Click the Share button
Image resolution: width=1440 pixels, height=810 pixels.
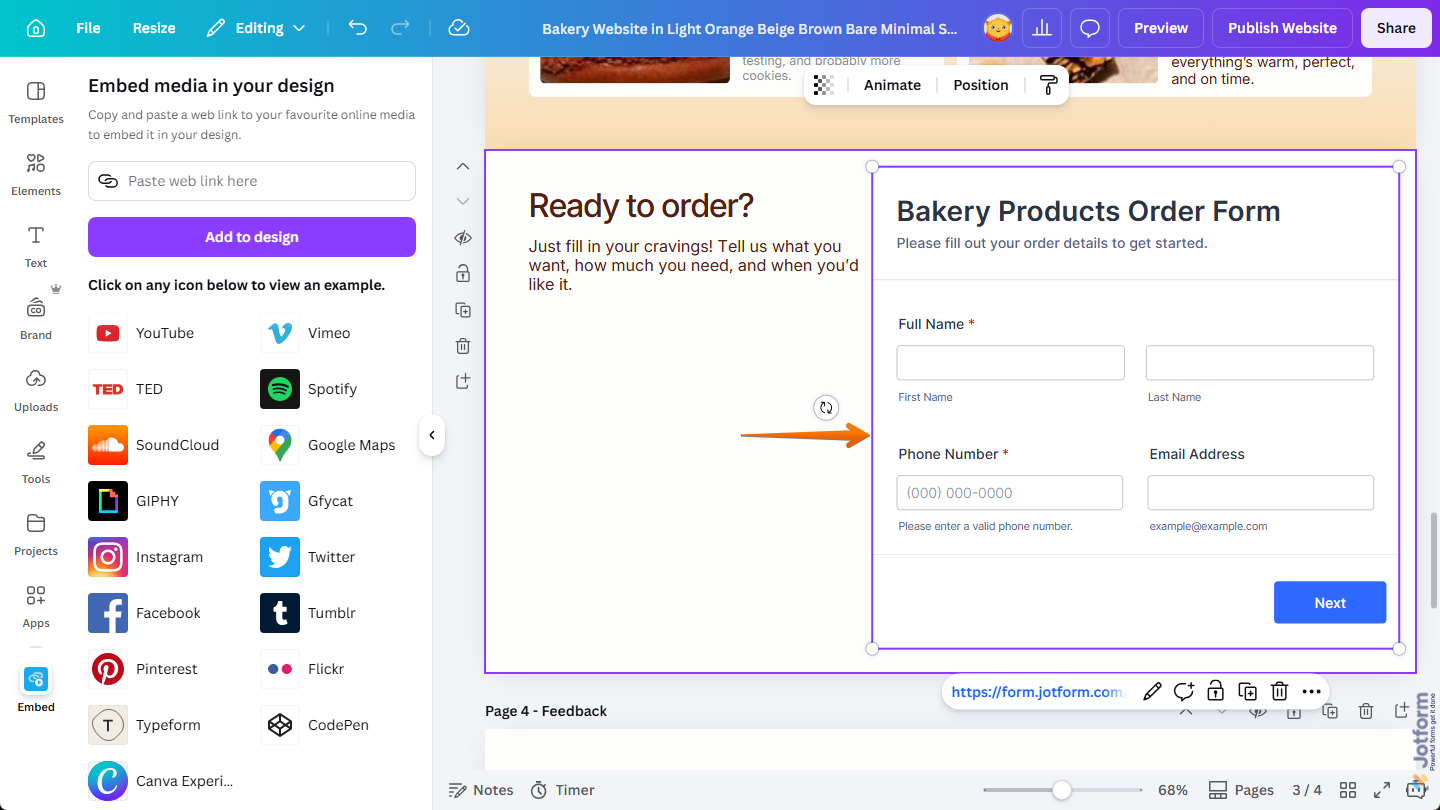[1396, 28]
